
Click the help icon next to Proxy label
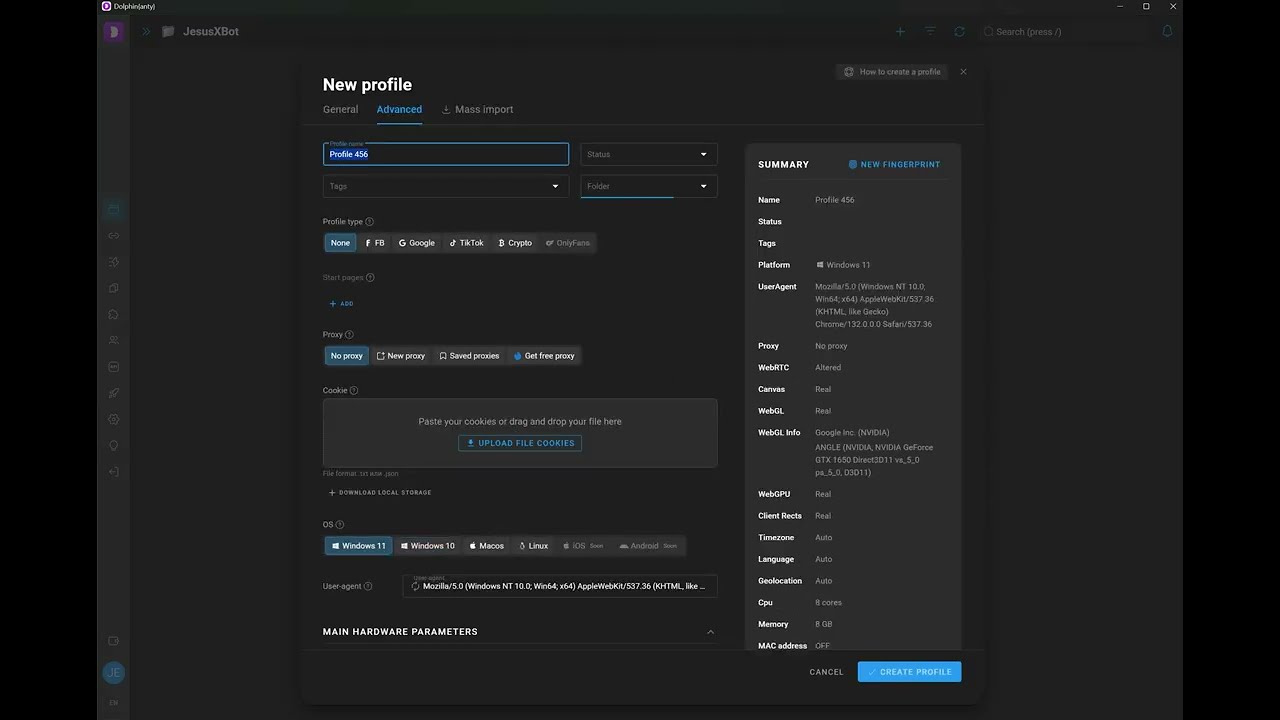[349, 335]
